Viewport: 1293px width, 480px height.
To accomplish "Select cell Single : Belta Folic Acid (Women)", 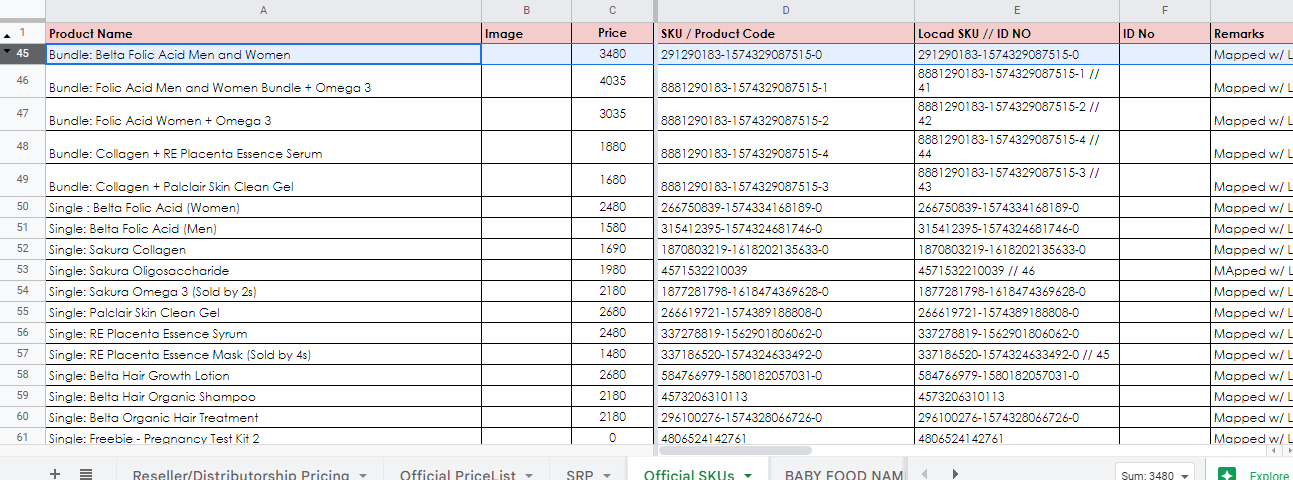I will [x=263, y=207].
